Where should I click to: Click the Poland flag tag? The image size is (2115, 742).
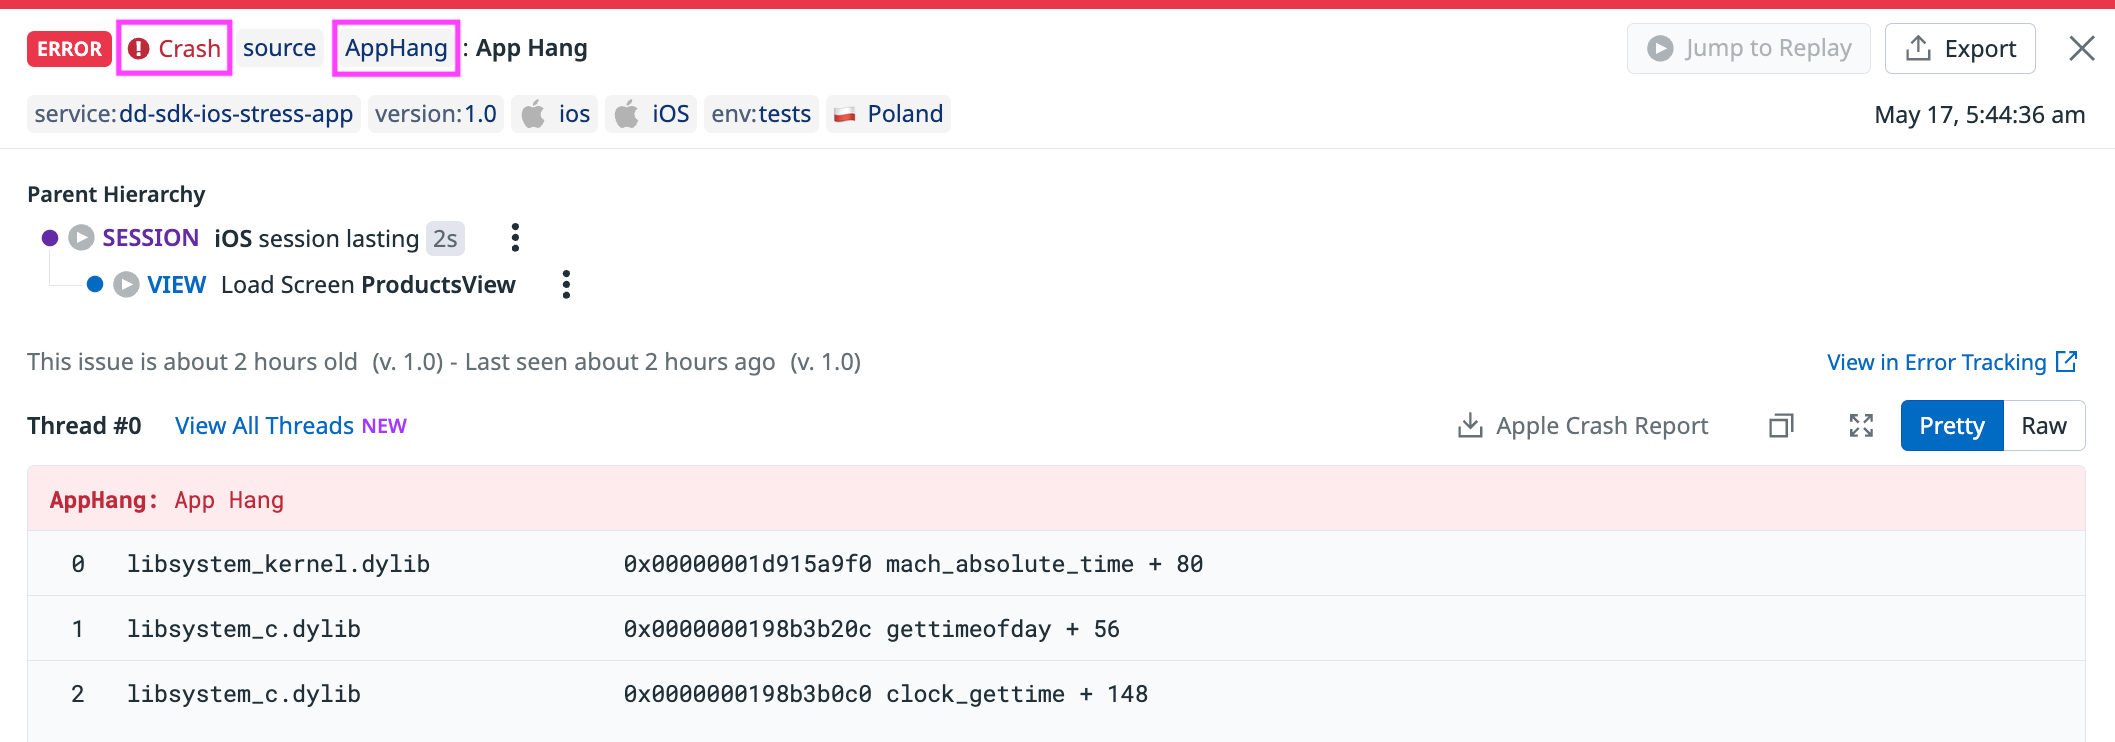pyautogui.click(x=888, y=114)
